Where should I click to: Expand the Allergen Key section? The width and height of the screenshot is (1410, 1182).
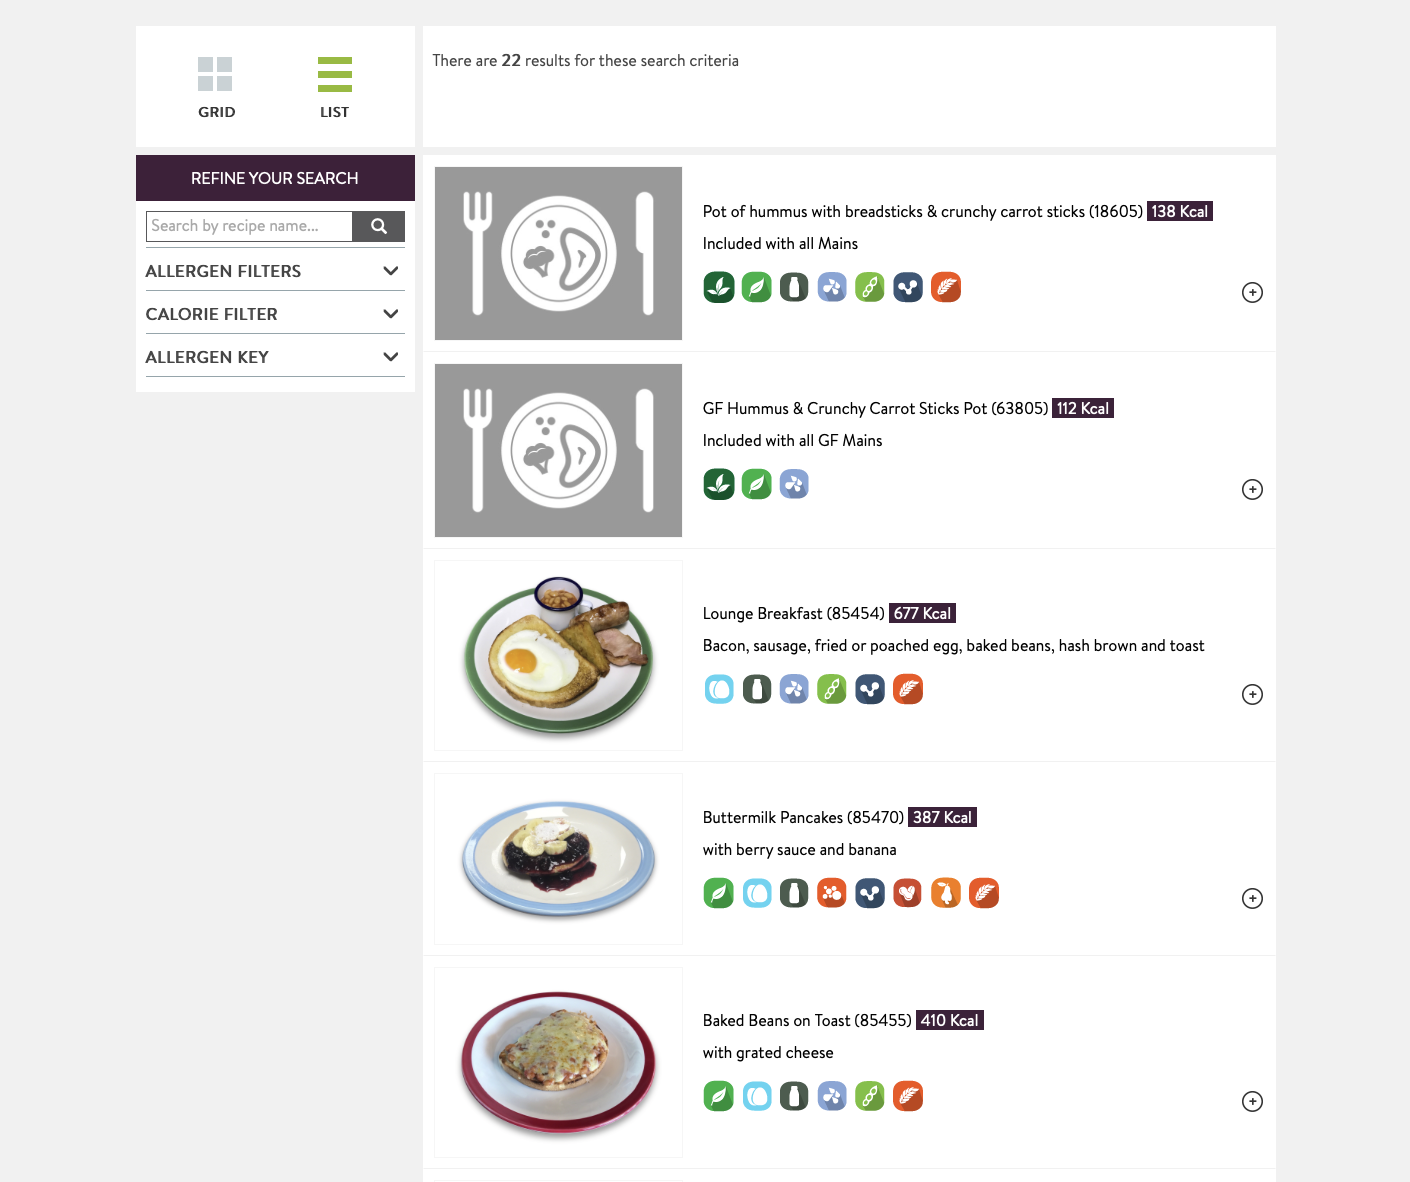click(x=275, y=357)
